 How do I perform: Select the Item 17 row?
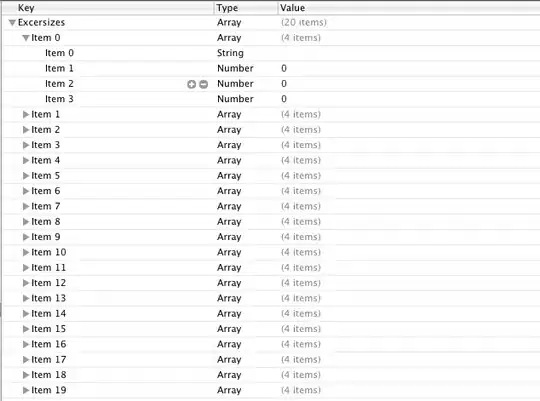click(x=271, y=359)
